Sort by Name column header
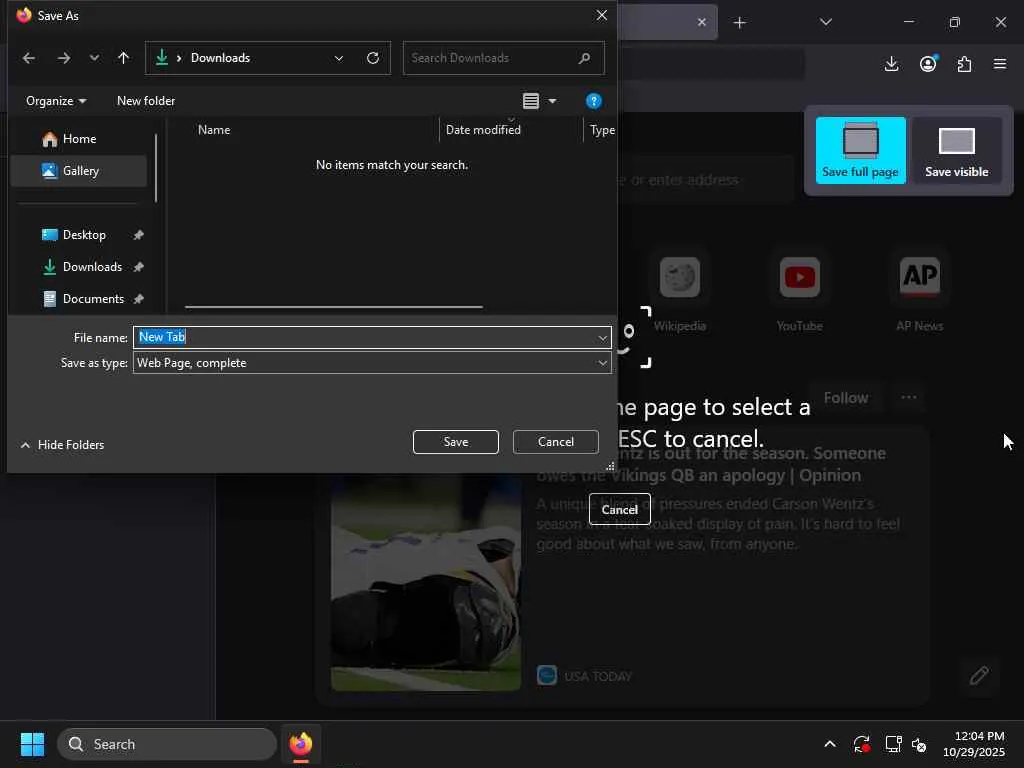Screen dimensions: 1024x768 coord(214,130)
